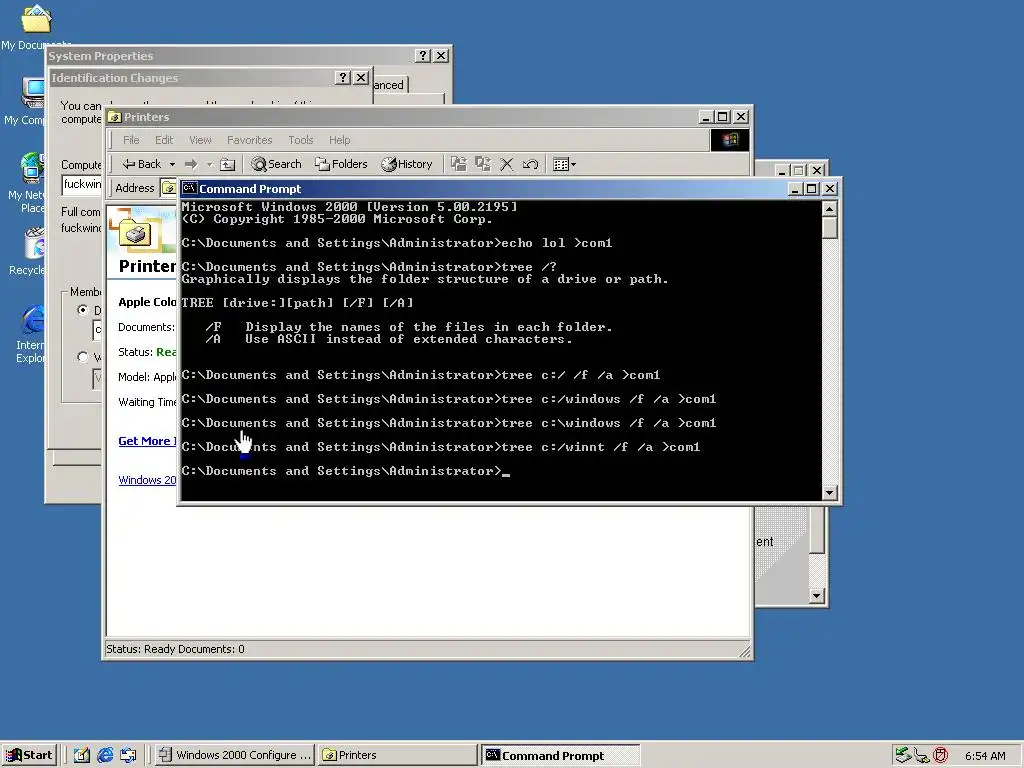Click the Printers window title bar icon

tap(115, 117)
